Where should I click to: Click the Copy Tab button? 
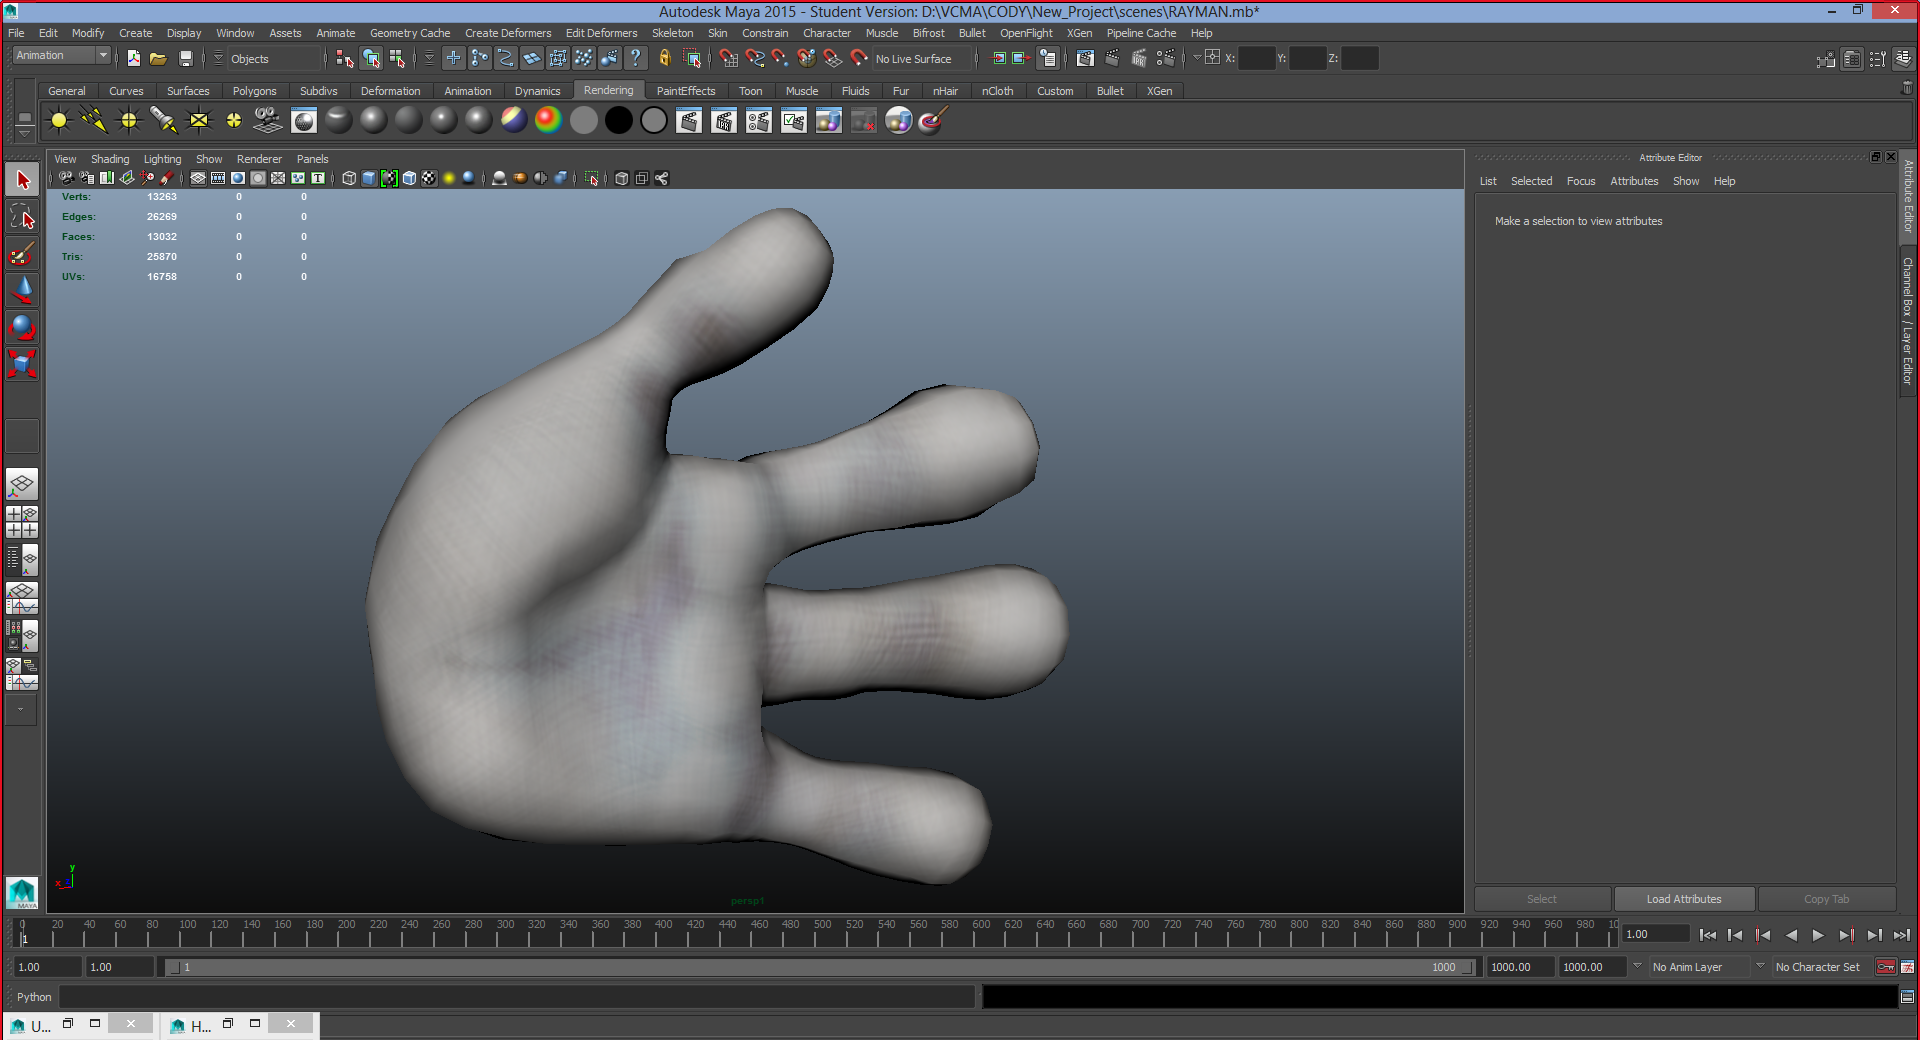coord(1826,899)
